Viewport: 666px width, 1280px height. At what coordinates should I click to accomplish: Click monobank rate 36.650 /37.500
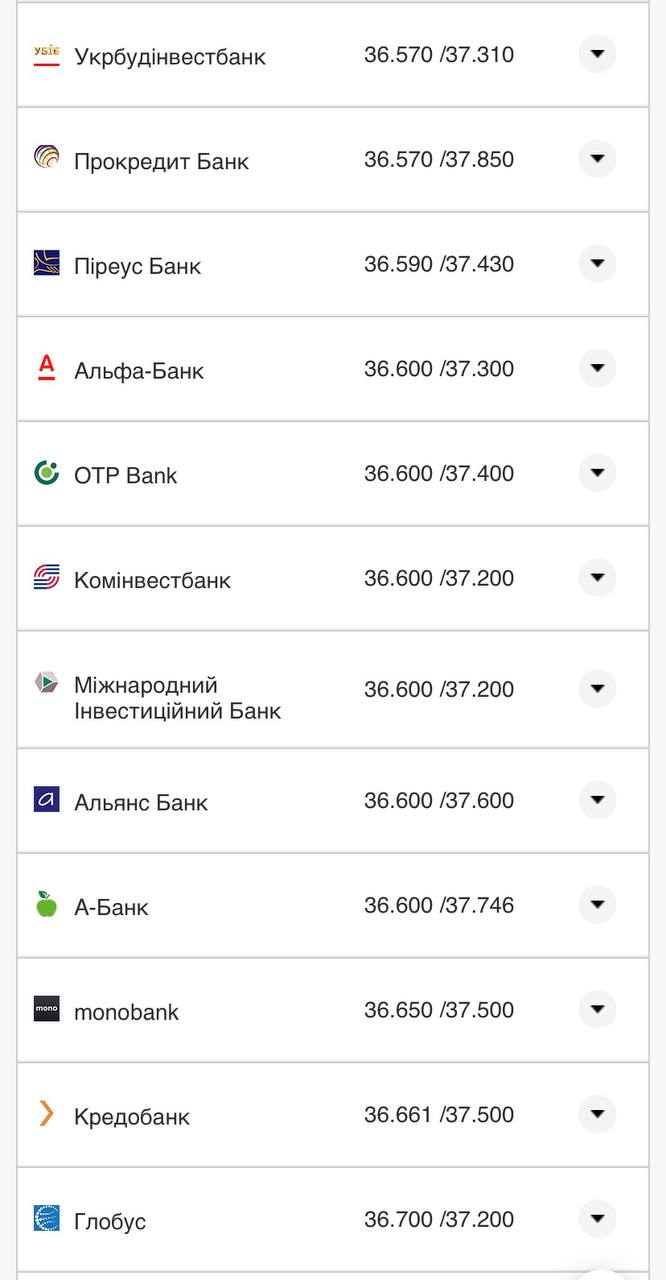(x=439, y=1010)
